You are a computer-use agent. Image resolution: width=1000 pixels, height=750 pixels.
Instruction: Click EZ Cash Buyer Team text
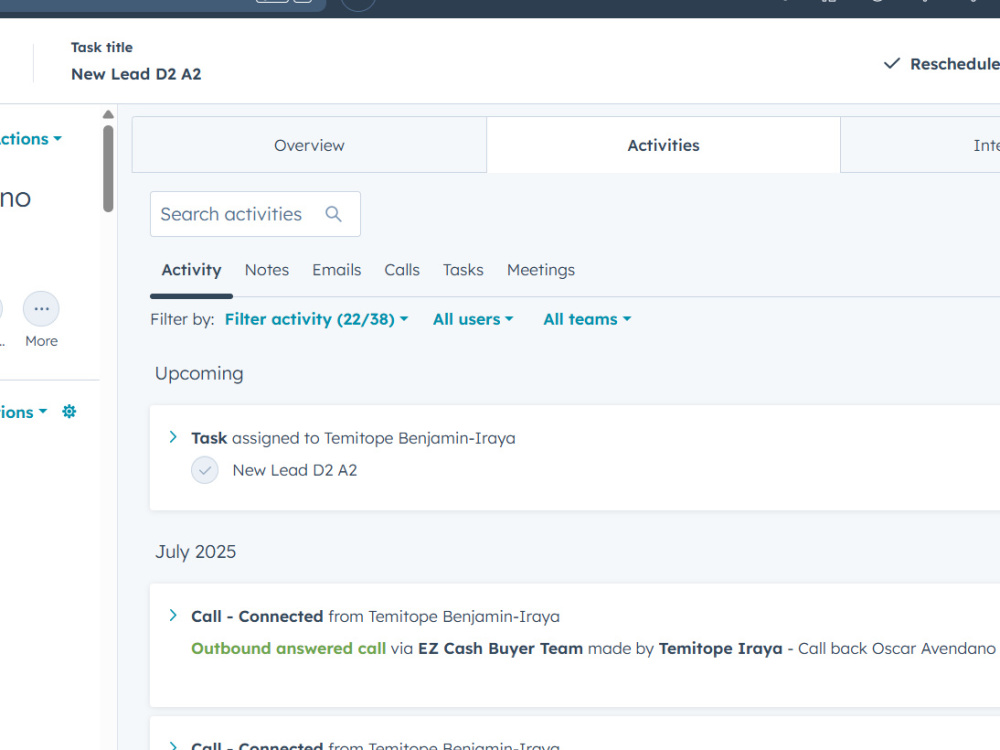pos(501,649)
